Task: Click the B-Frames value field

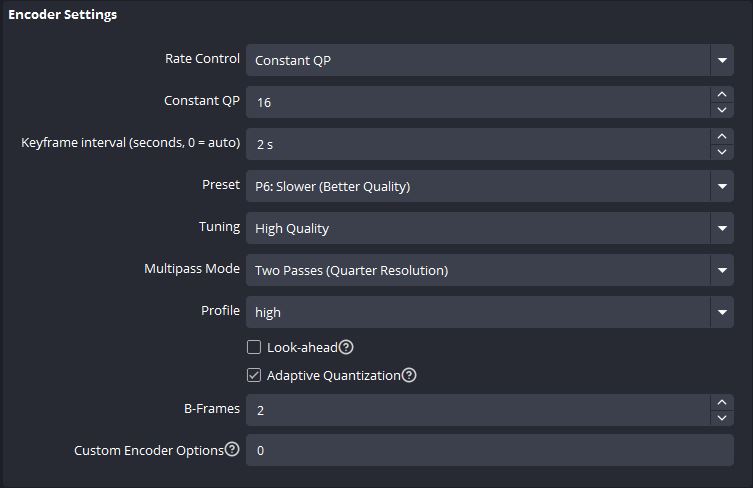Action: click(478, 410)
